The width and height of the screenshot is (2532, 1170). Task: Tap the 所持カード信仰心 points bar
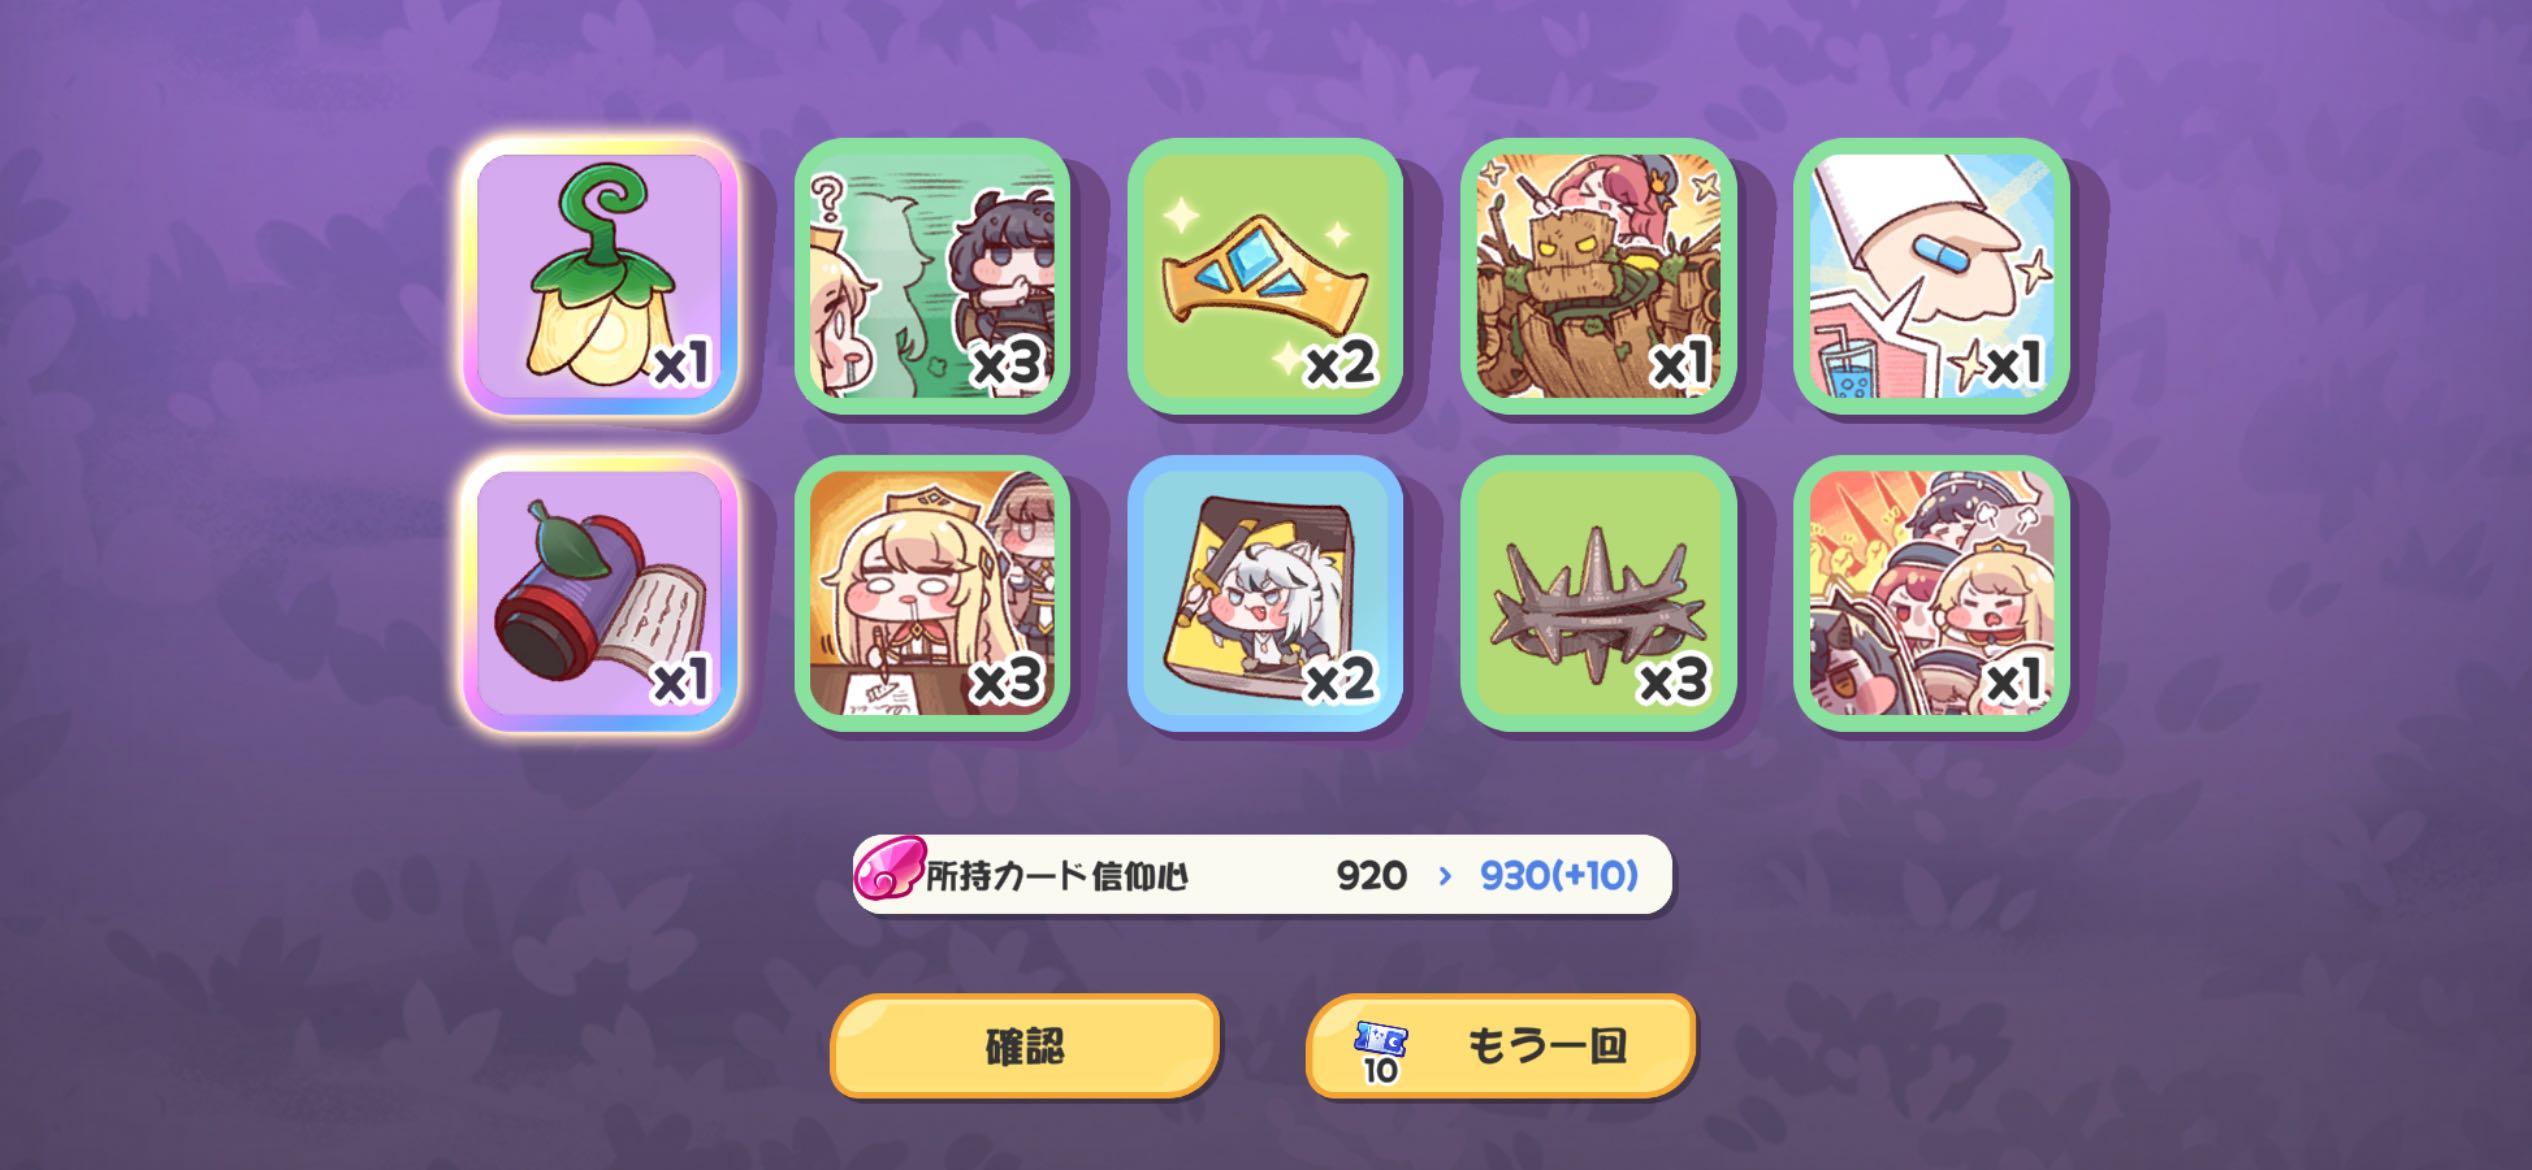(x=1262, y=875)
